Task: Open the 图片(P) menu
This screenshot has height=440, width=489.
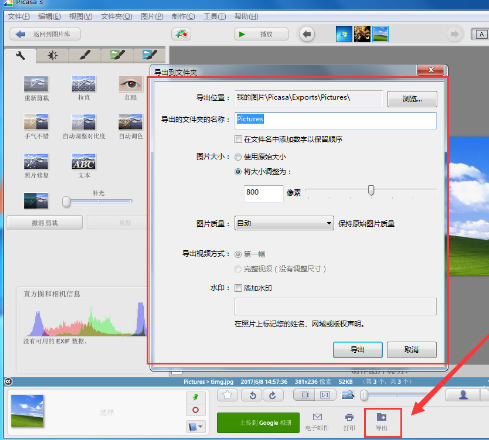Action: tap(152, 16)
